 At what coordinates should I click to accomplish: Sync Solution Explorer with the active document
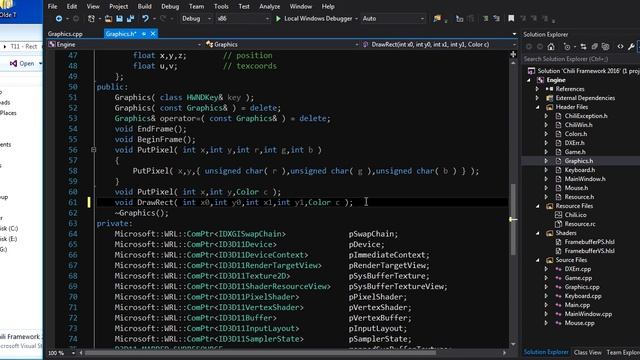(583, 47)
